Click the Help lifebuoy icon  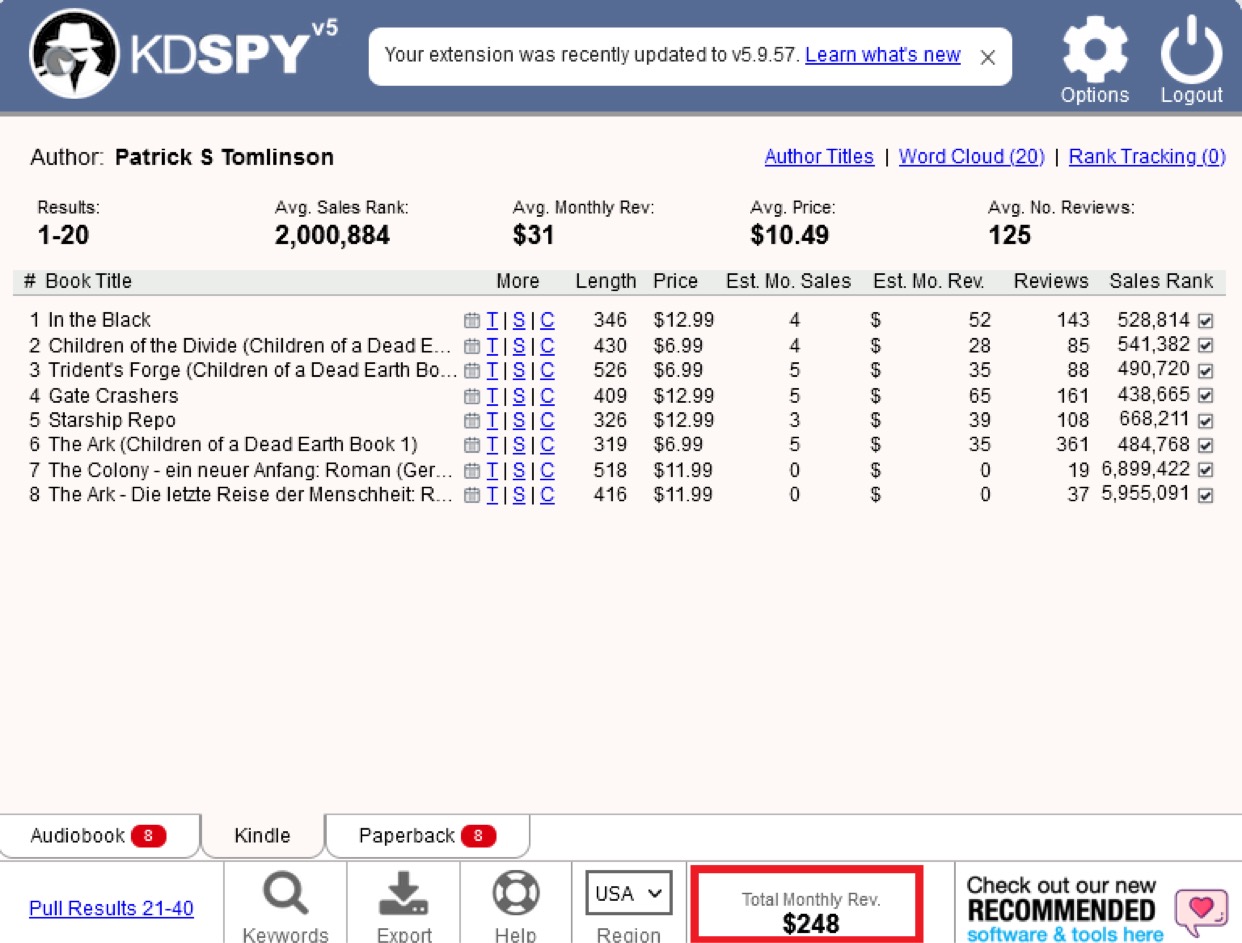click(516, 893)
